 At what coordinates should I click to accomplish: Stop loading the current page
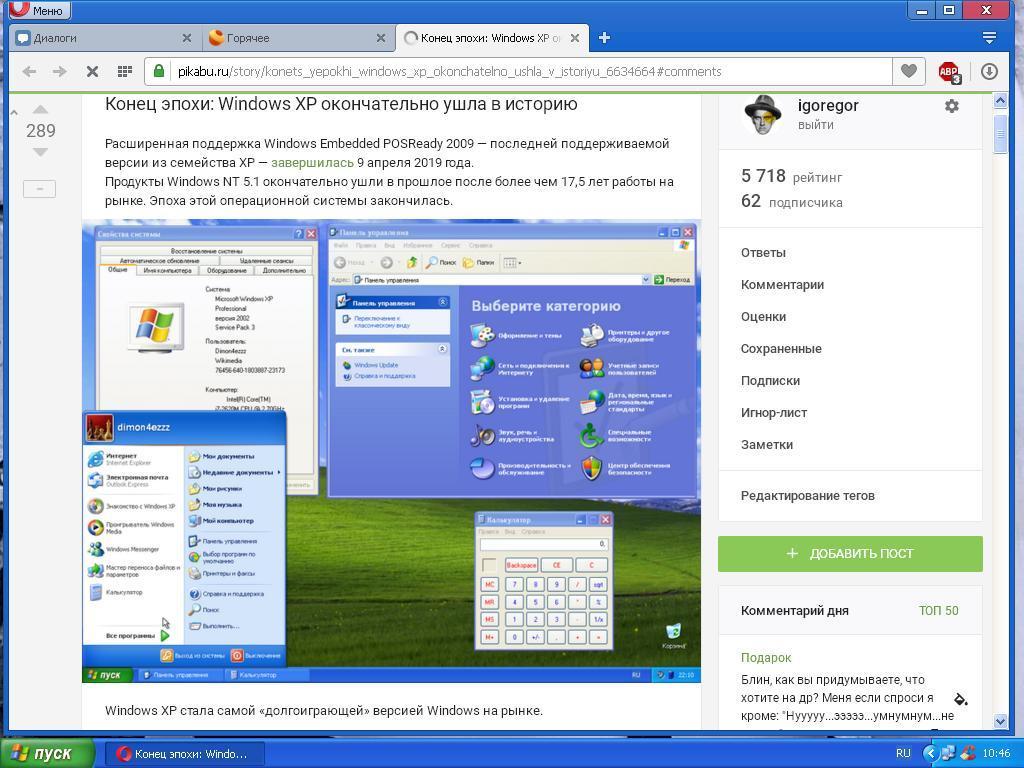click(x=91, y=71)
